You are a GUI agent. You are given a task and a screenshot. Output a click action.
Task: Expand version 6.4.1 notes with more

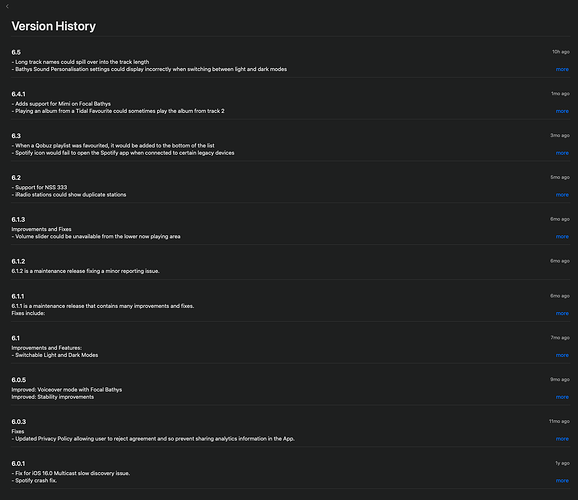coord(562,111)
